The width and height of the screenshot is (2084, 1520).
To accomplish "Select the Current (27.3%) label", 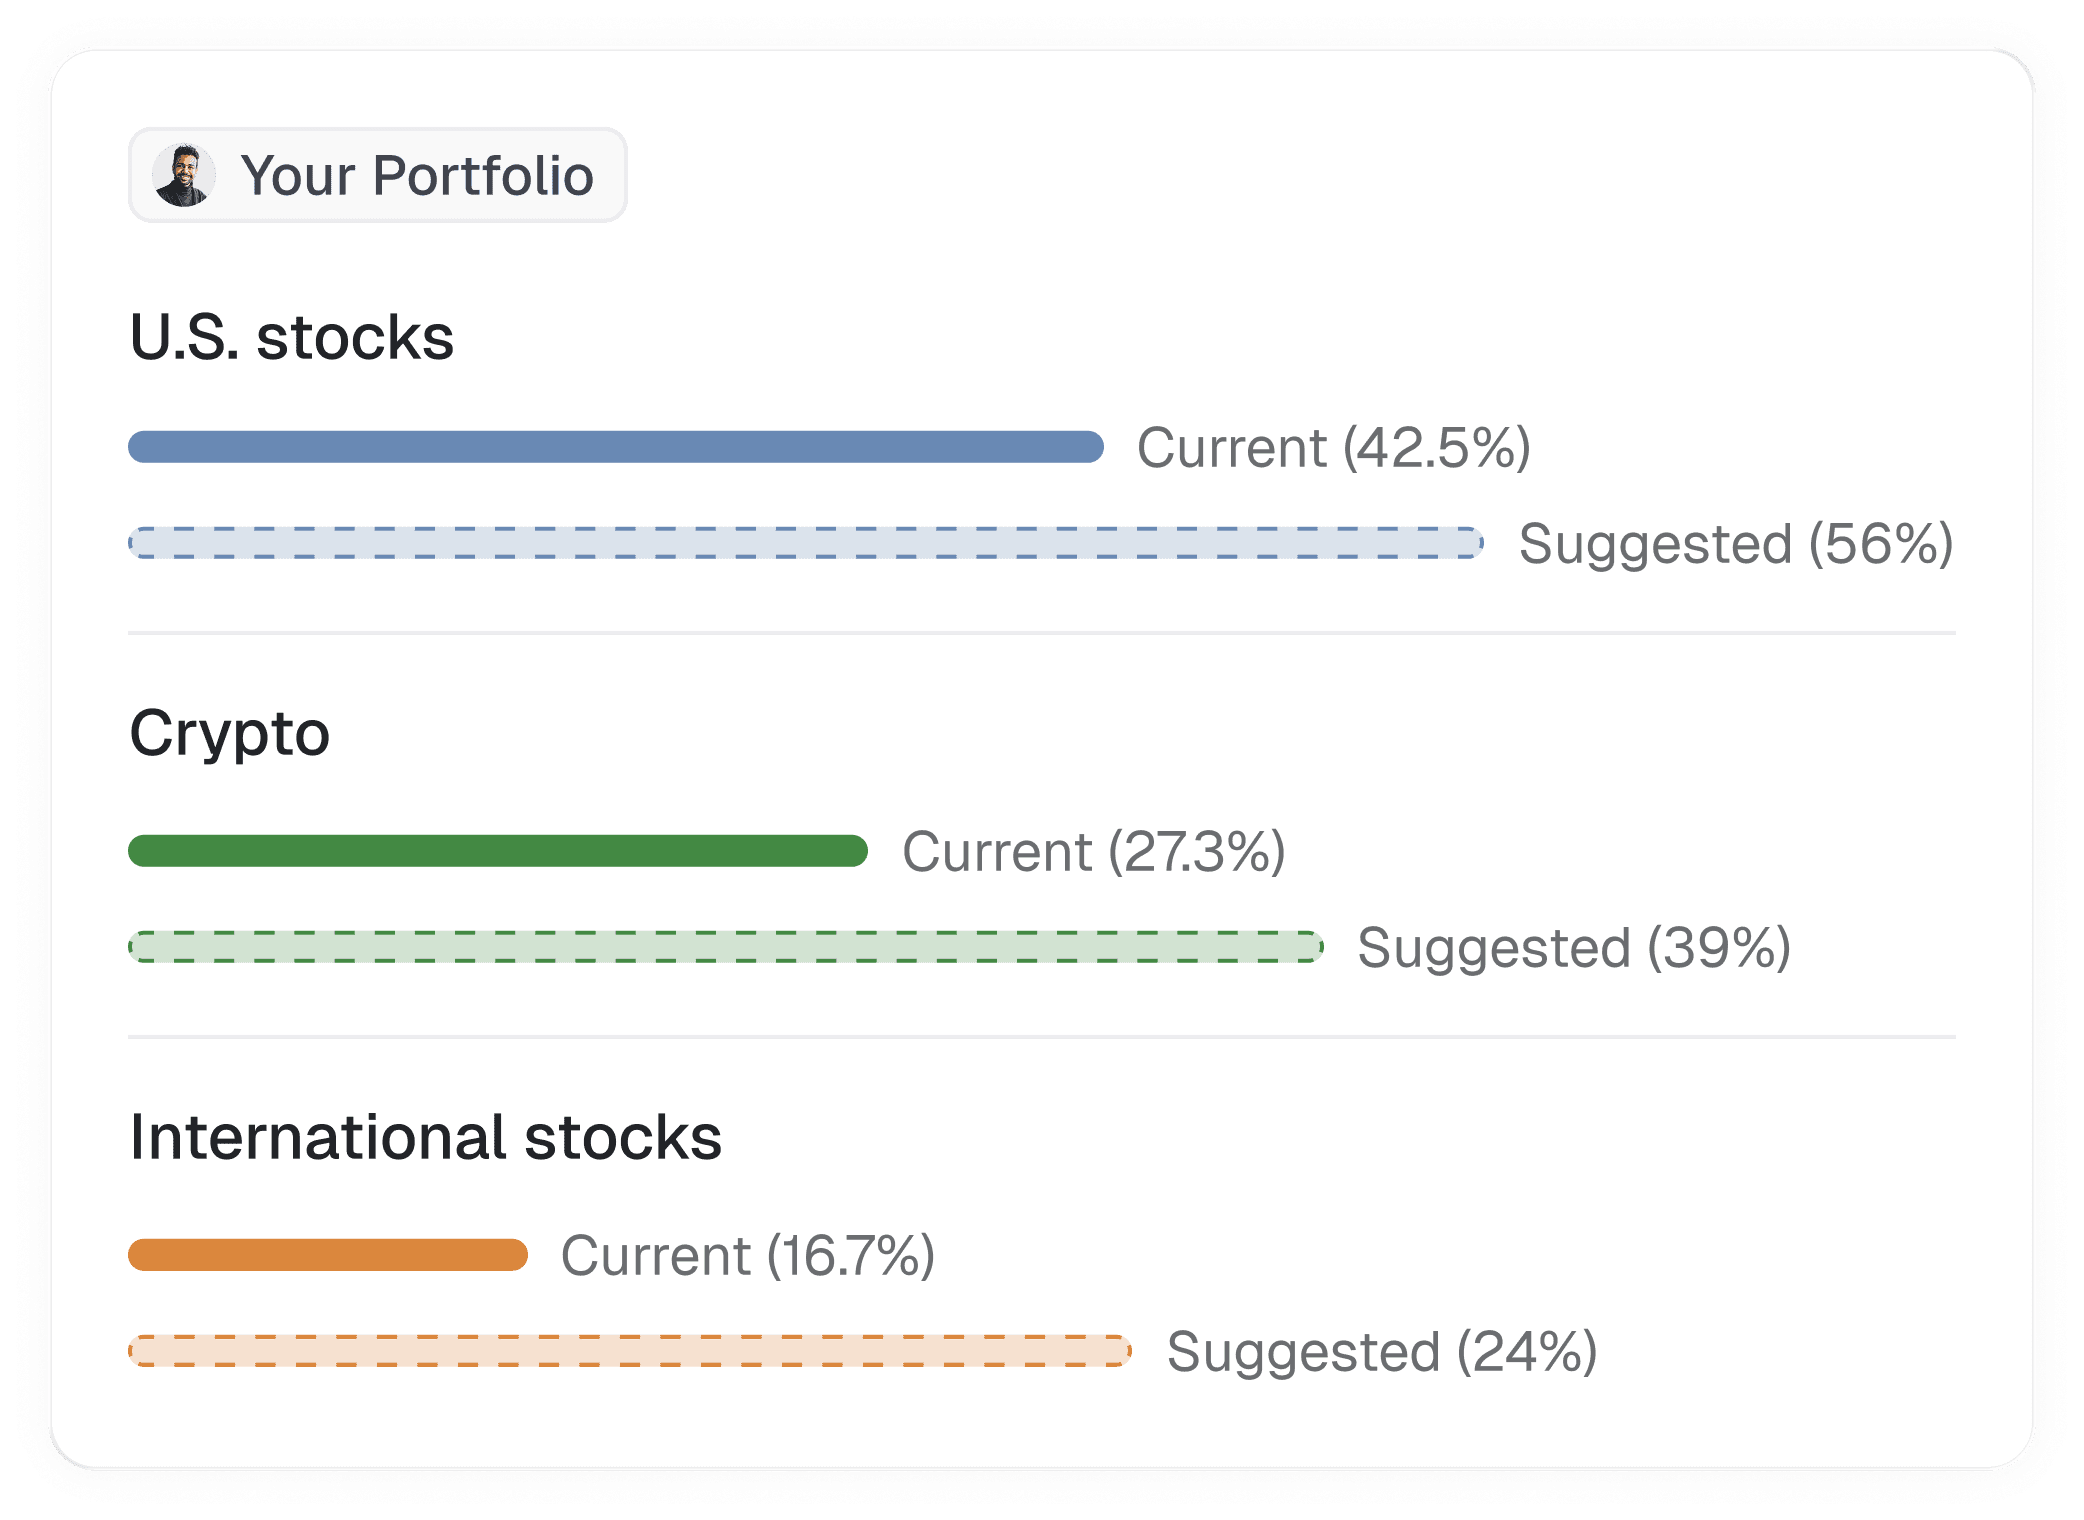I will tap(1094, 851).
